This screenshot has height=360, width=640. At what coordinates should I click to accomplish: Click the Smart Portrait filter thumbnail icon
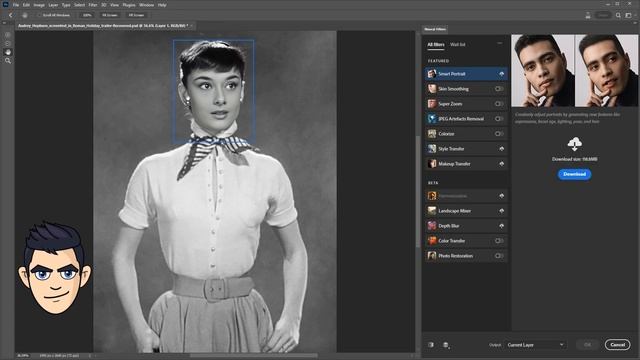click(x=431, y=74)
